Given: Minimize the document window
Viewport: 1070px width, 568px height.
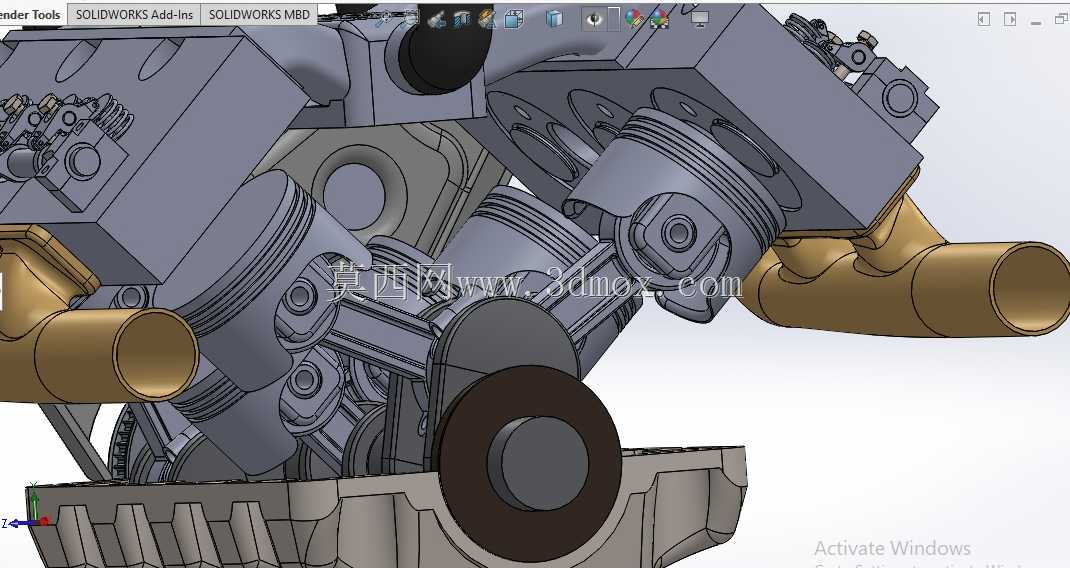Looking at the screenshot, I should 1037,22.
